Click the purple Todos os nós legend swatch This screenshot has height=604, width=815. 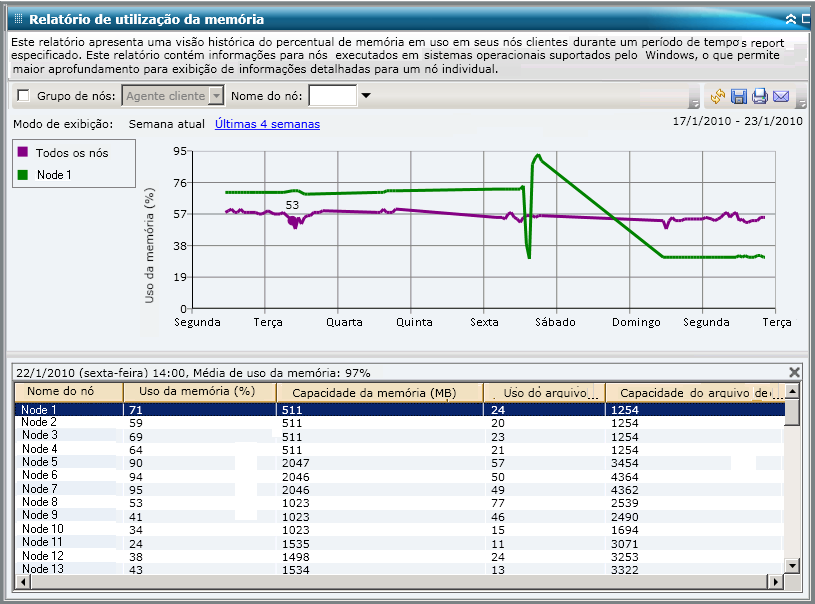click(23, 153)
